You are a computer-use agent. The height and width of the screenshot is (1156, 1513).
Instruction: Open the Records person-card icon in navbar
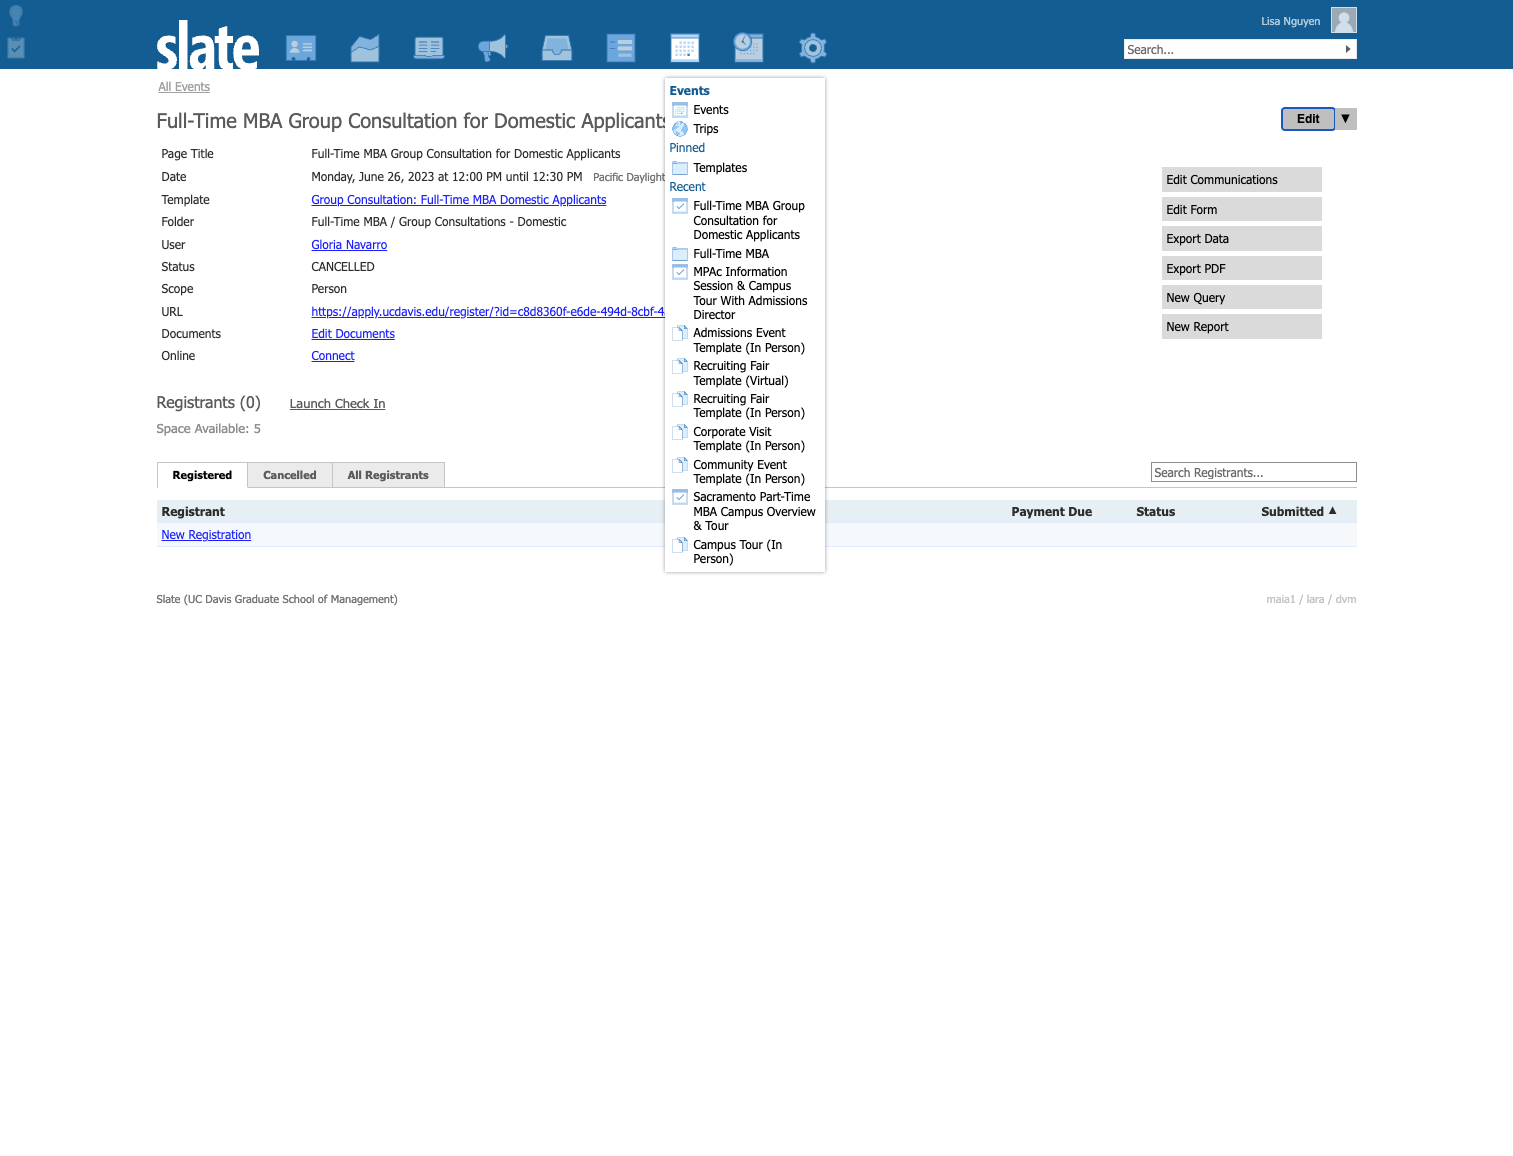coord(301,48)
